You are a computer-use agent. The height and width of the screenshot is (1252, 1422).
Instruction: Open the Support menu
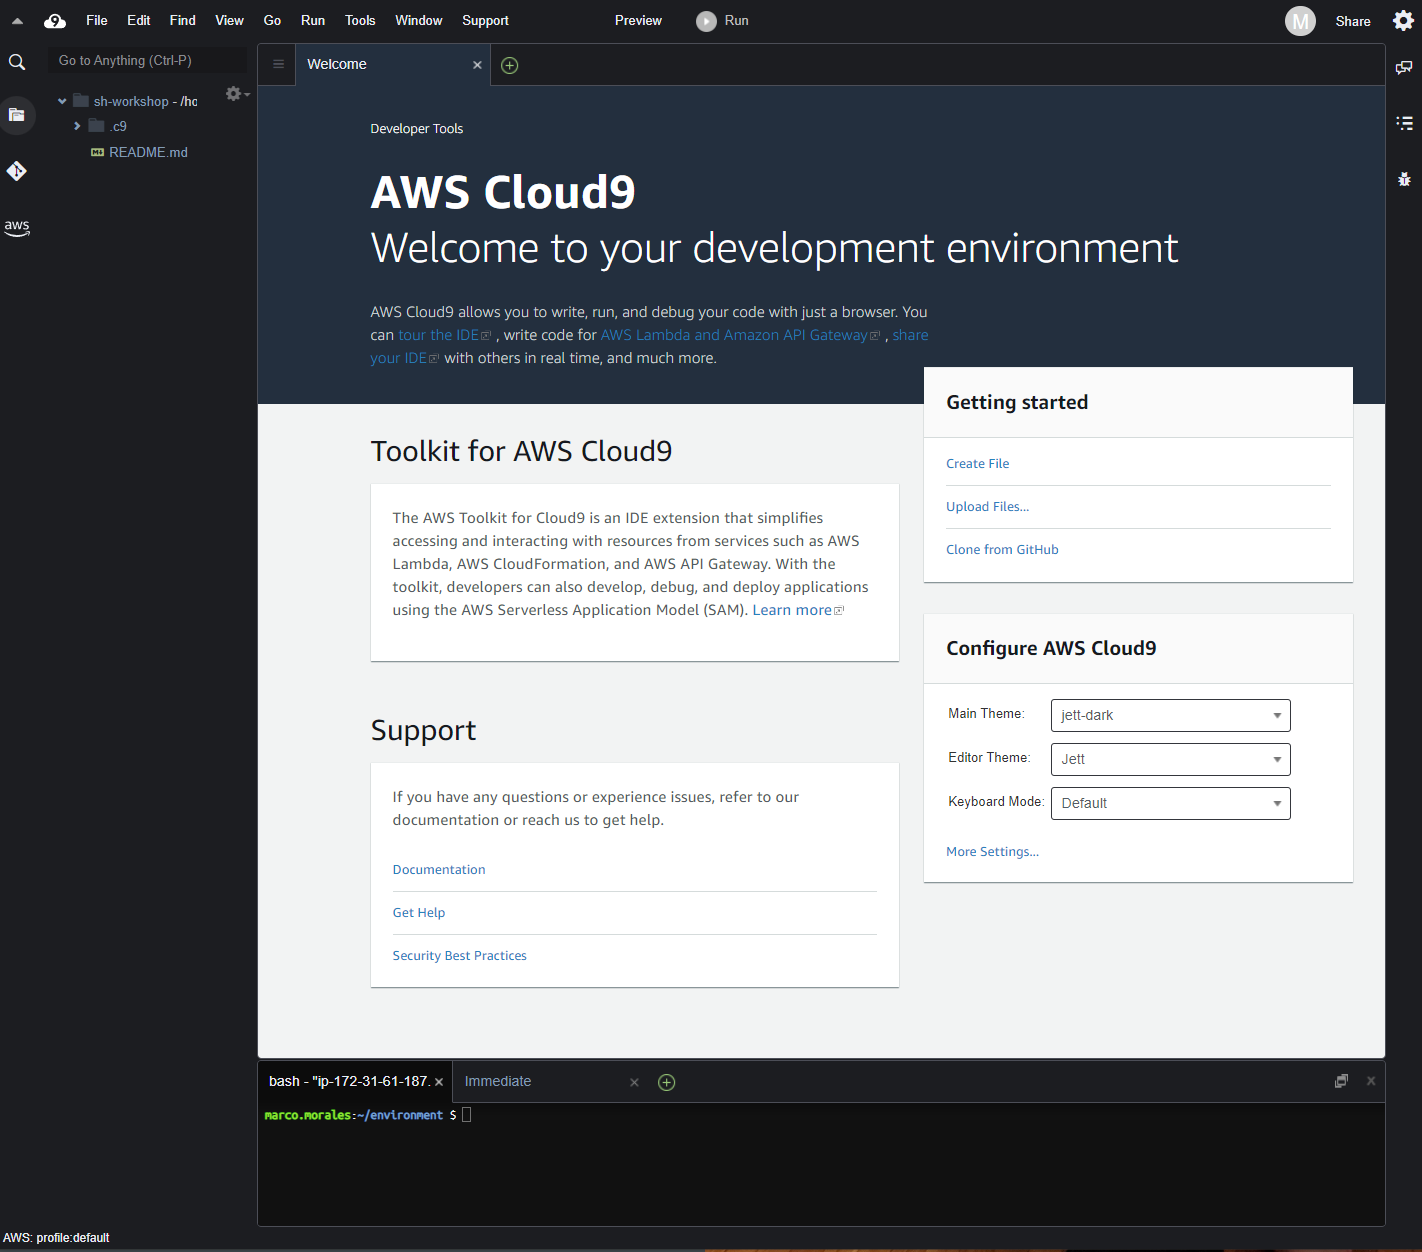[x=485, y=20]
